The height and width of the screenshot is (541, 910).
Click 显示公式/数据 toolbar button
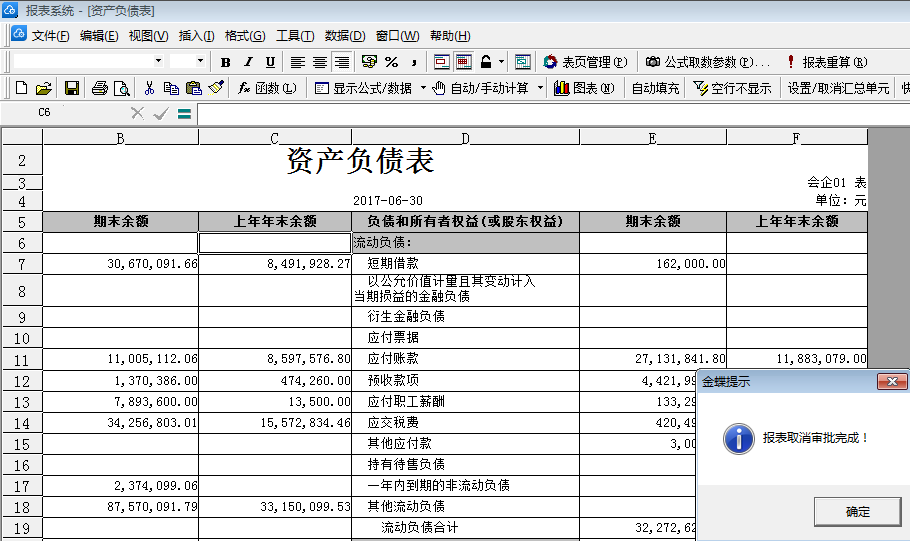[364, 88]
